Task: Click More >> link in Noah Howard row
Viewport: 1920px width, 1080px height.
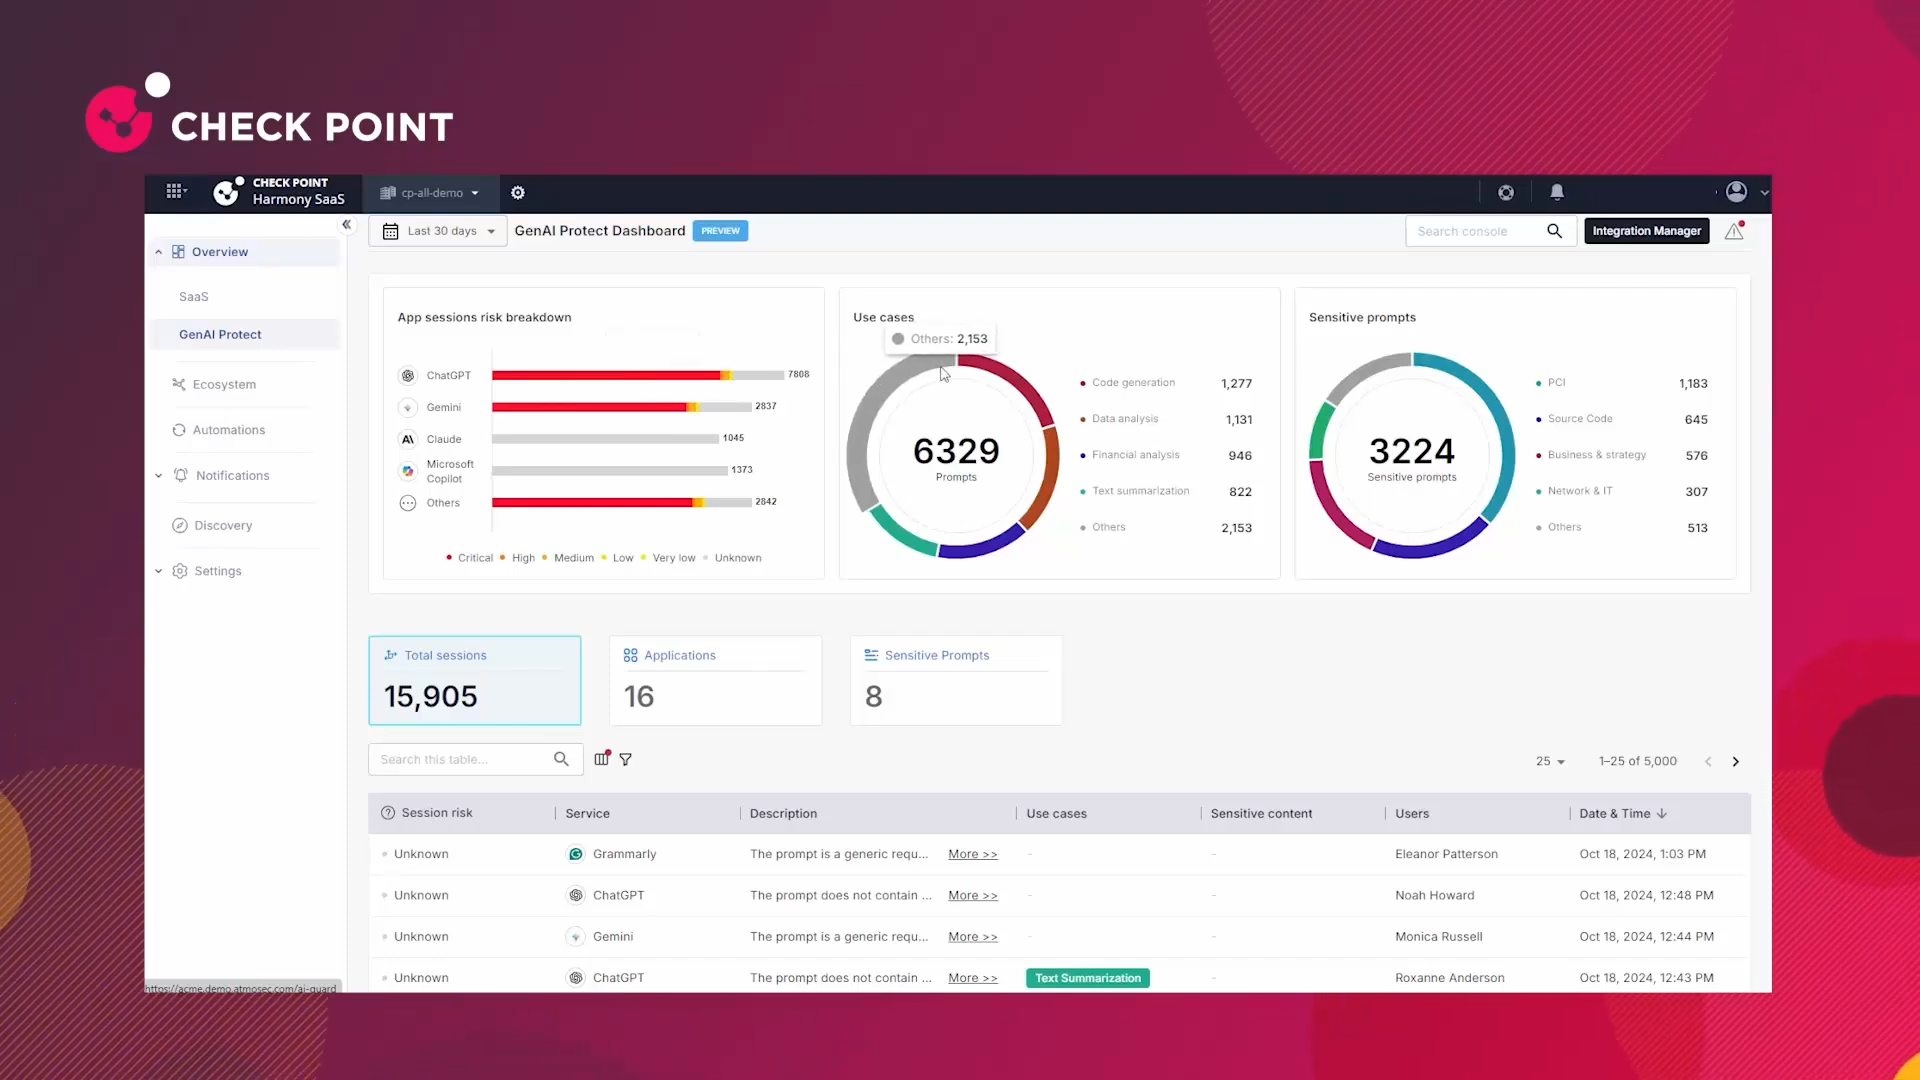Action: (x=973, y=896)
